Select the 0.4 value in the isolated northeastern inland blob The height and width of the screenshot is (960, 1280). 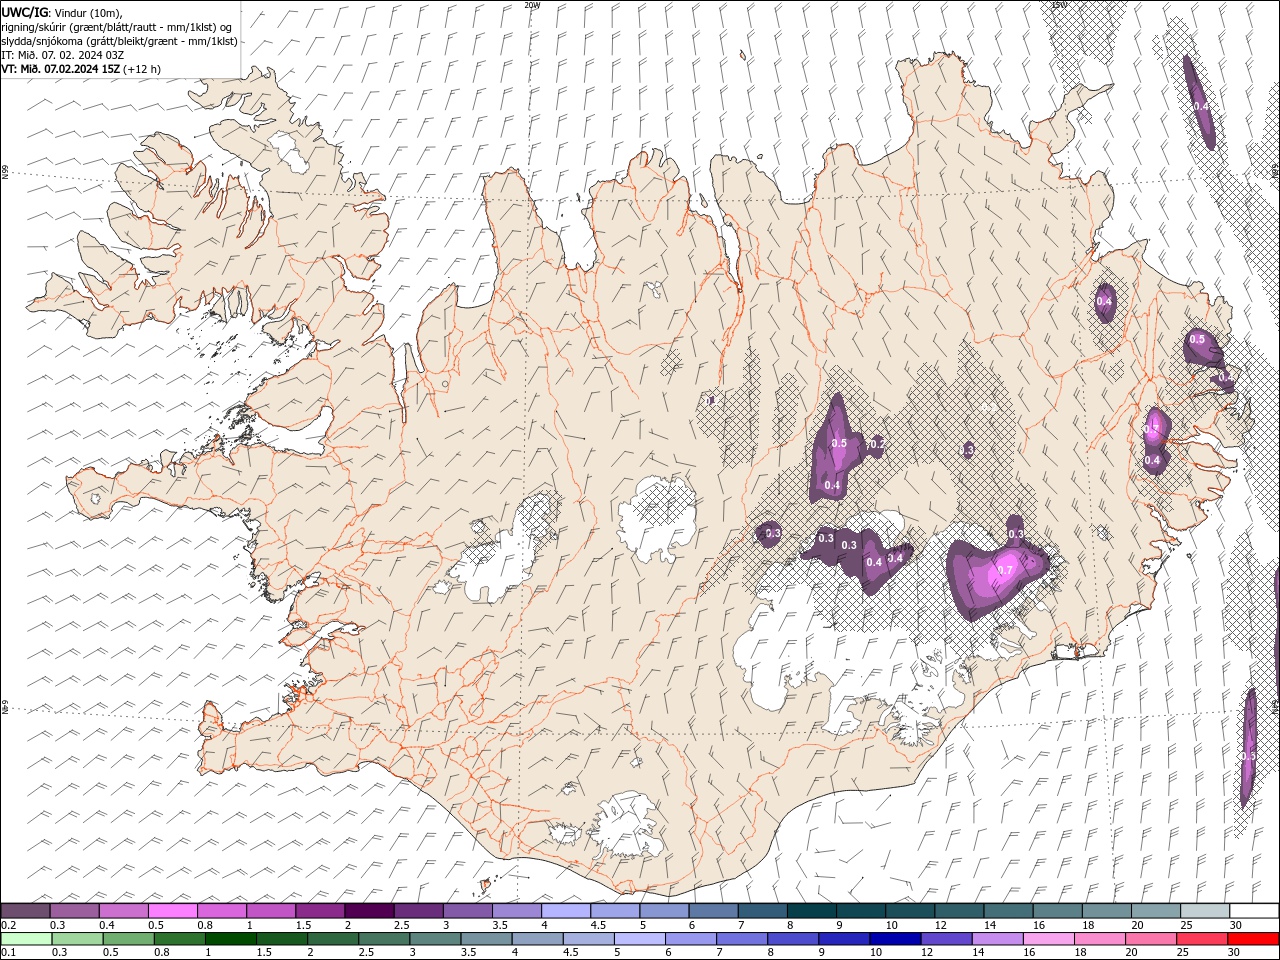[x=1105, y=301]
